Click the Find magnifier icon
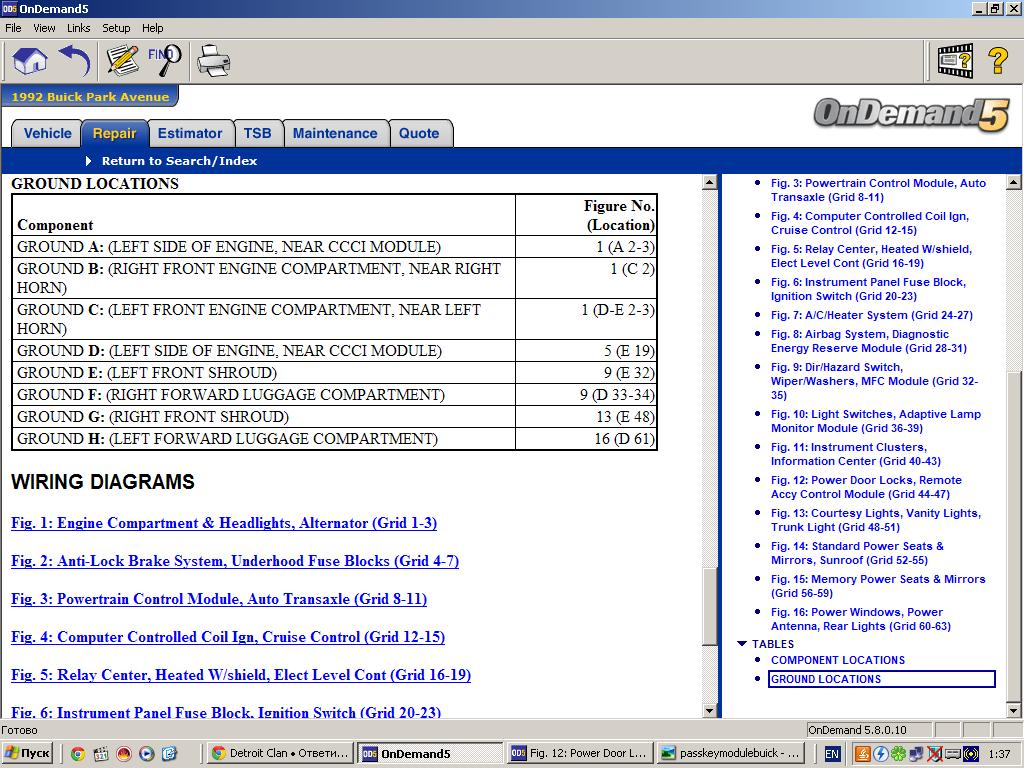Screen dimensions: 1024x768 164,61
